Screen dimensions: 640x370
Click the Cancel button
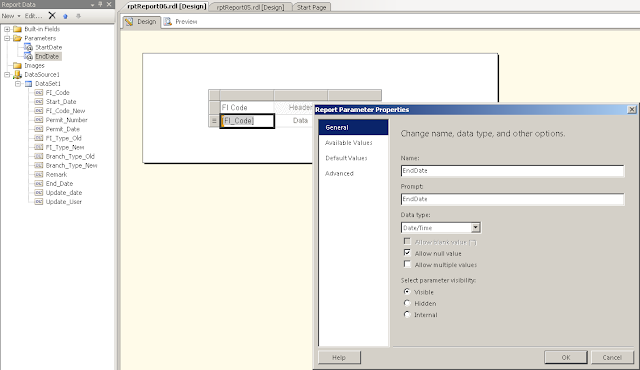612,357
